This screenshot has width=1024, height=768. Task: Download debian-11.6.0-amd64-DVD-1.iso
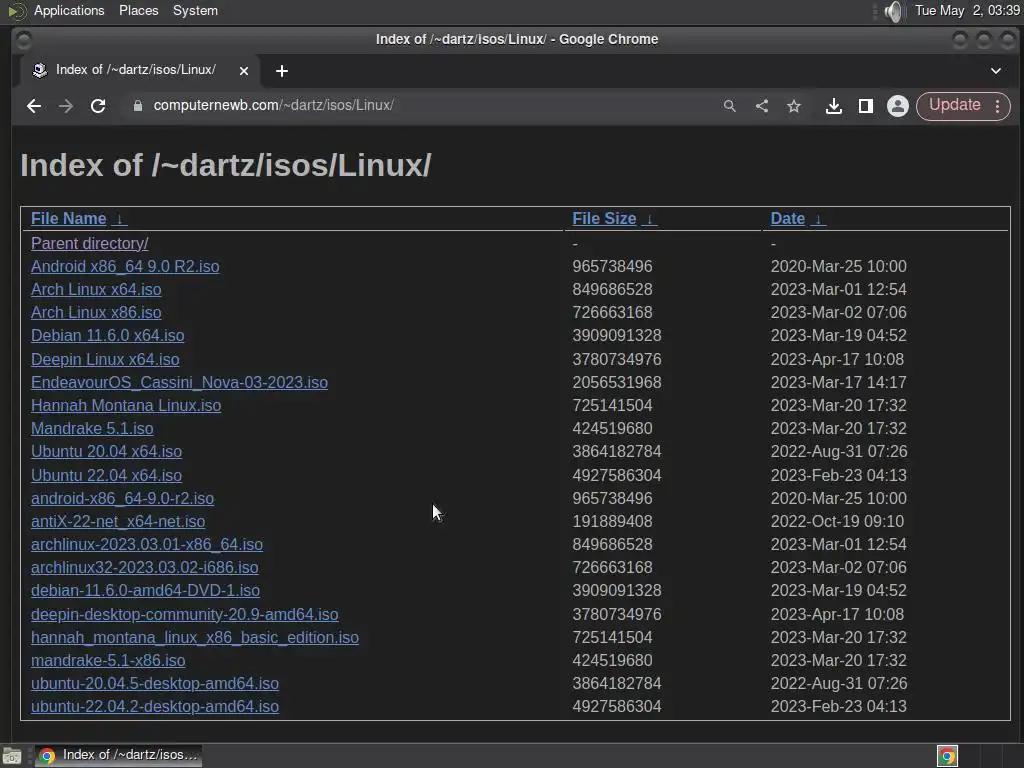pos(145,590)
